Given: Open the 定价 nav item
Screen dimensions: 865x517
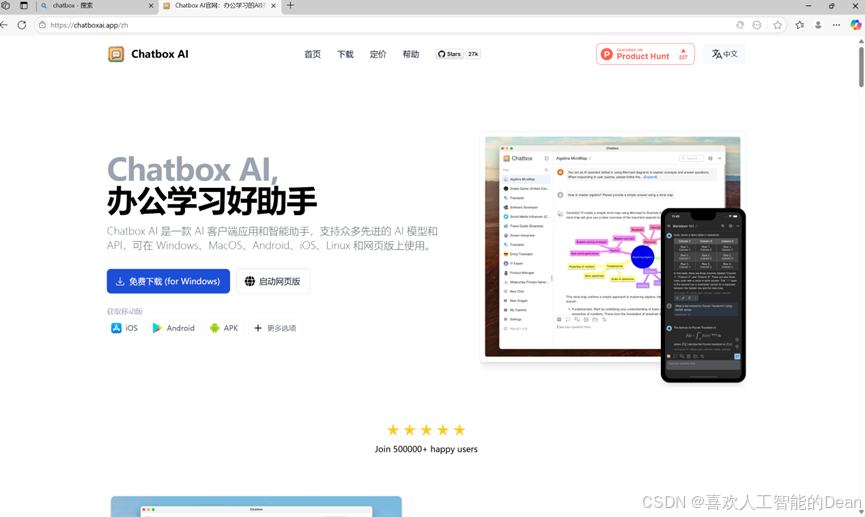Looking at the screenshot, I should [378, 54].
